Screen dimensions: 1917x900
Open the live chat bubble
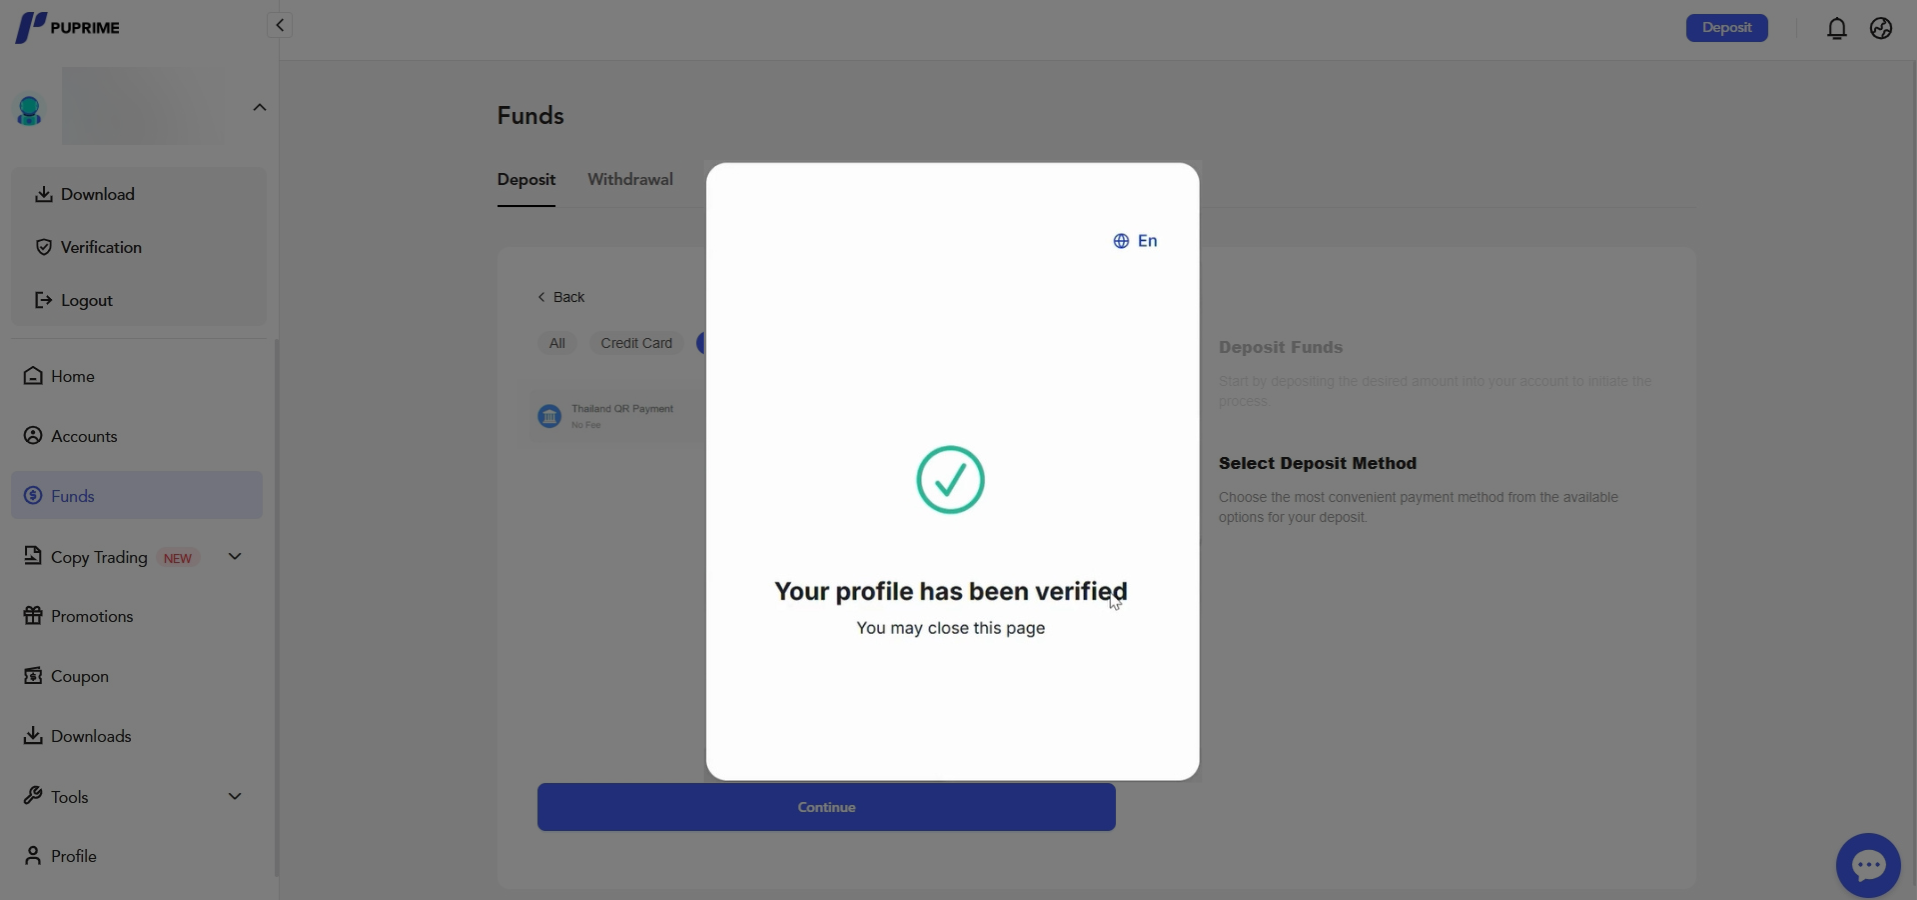(1866, 864)
